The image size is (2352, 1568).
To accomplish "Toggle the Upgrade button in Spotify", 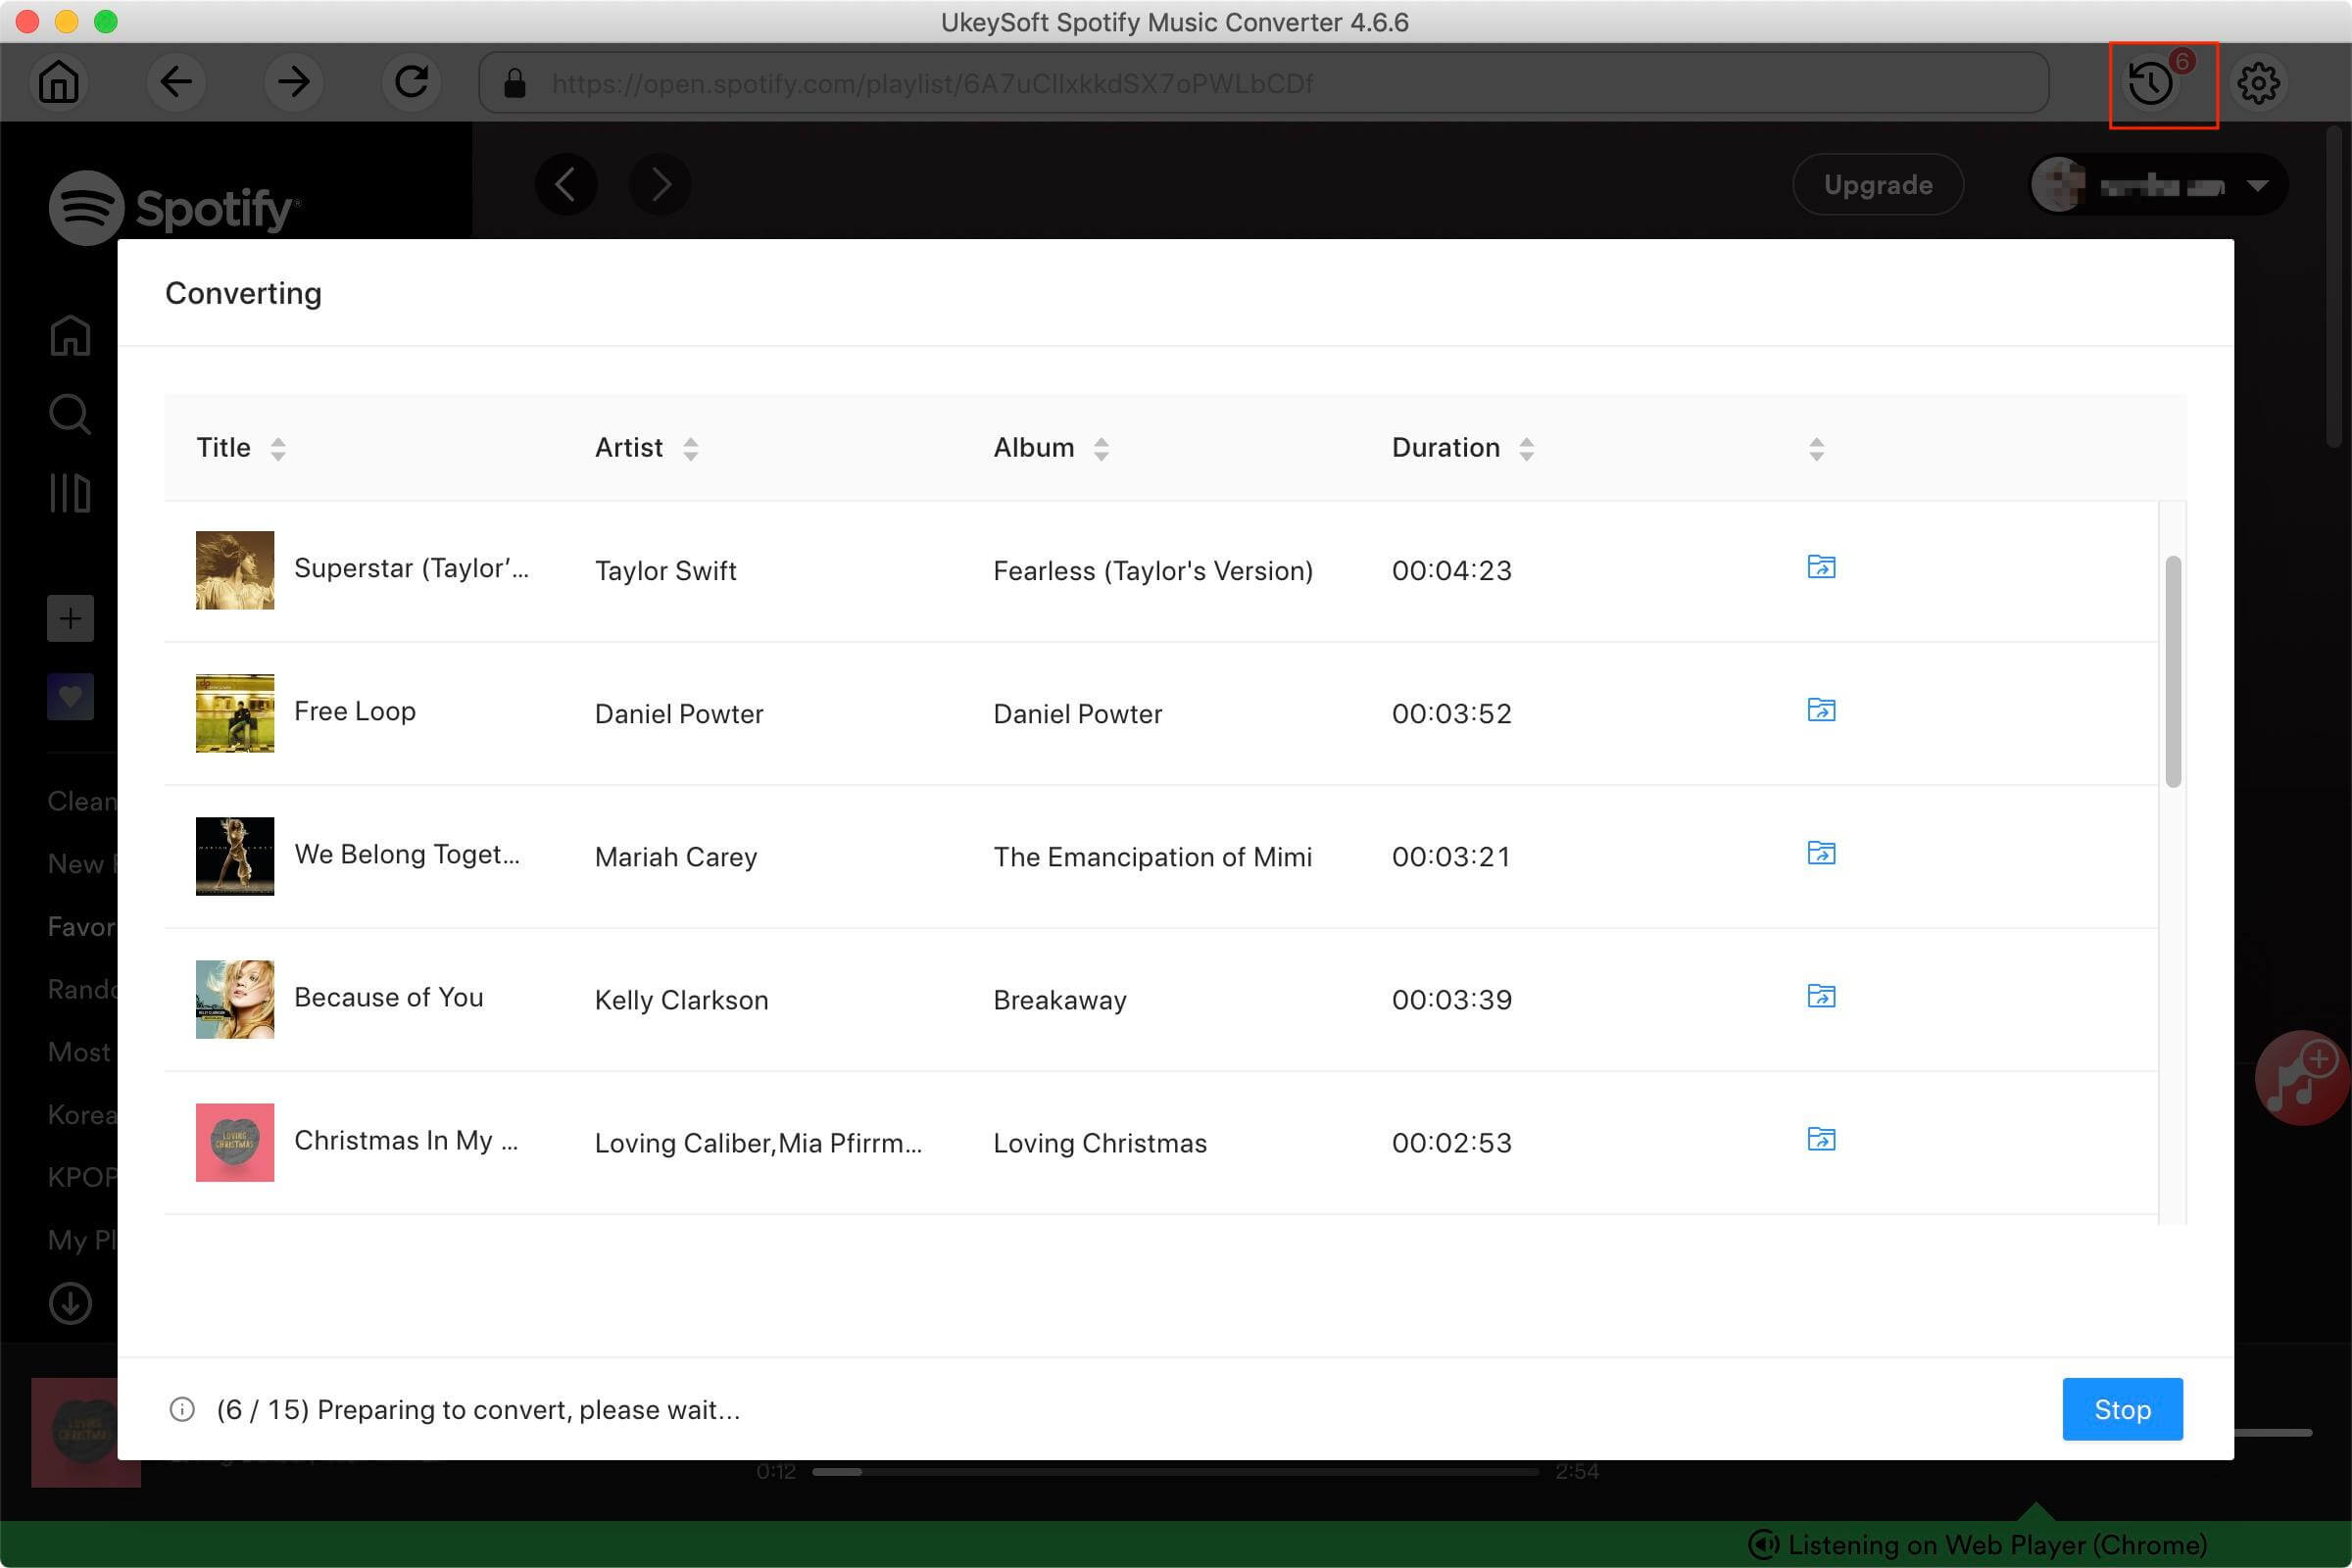I will pos(1878,182).
